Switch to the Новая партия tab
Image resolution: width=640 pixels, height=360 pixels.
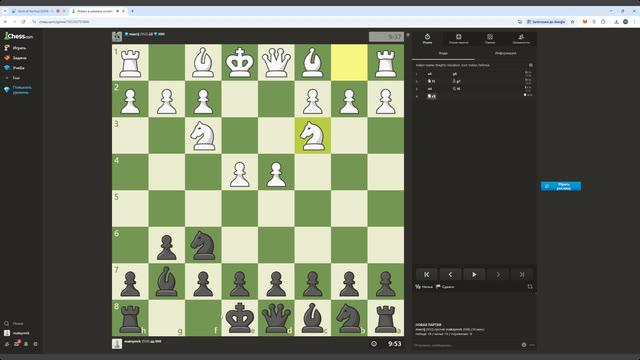[x=458, y=39]
